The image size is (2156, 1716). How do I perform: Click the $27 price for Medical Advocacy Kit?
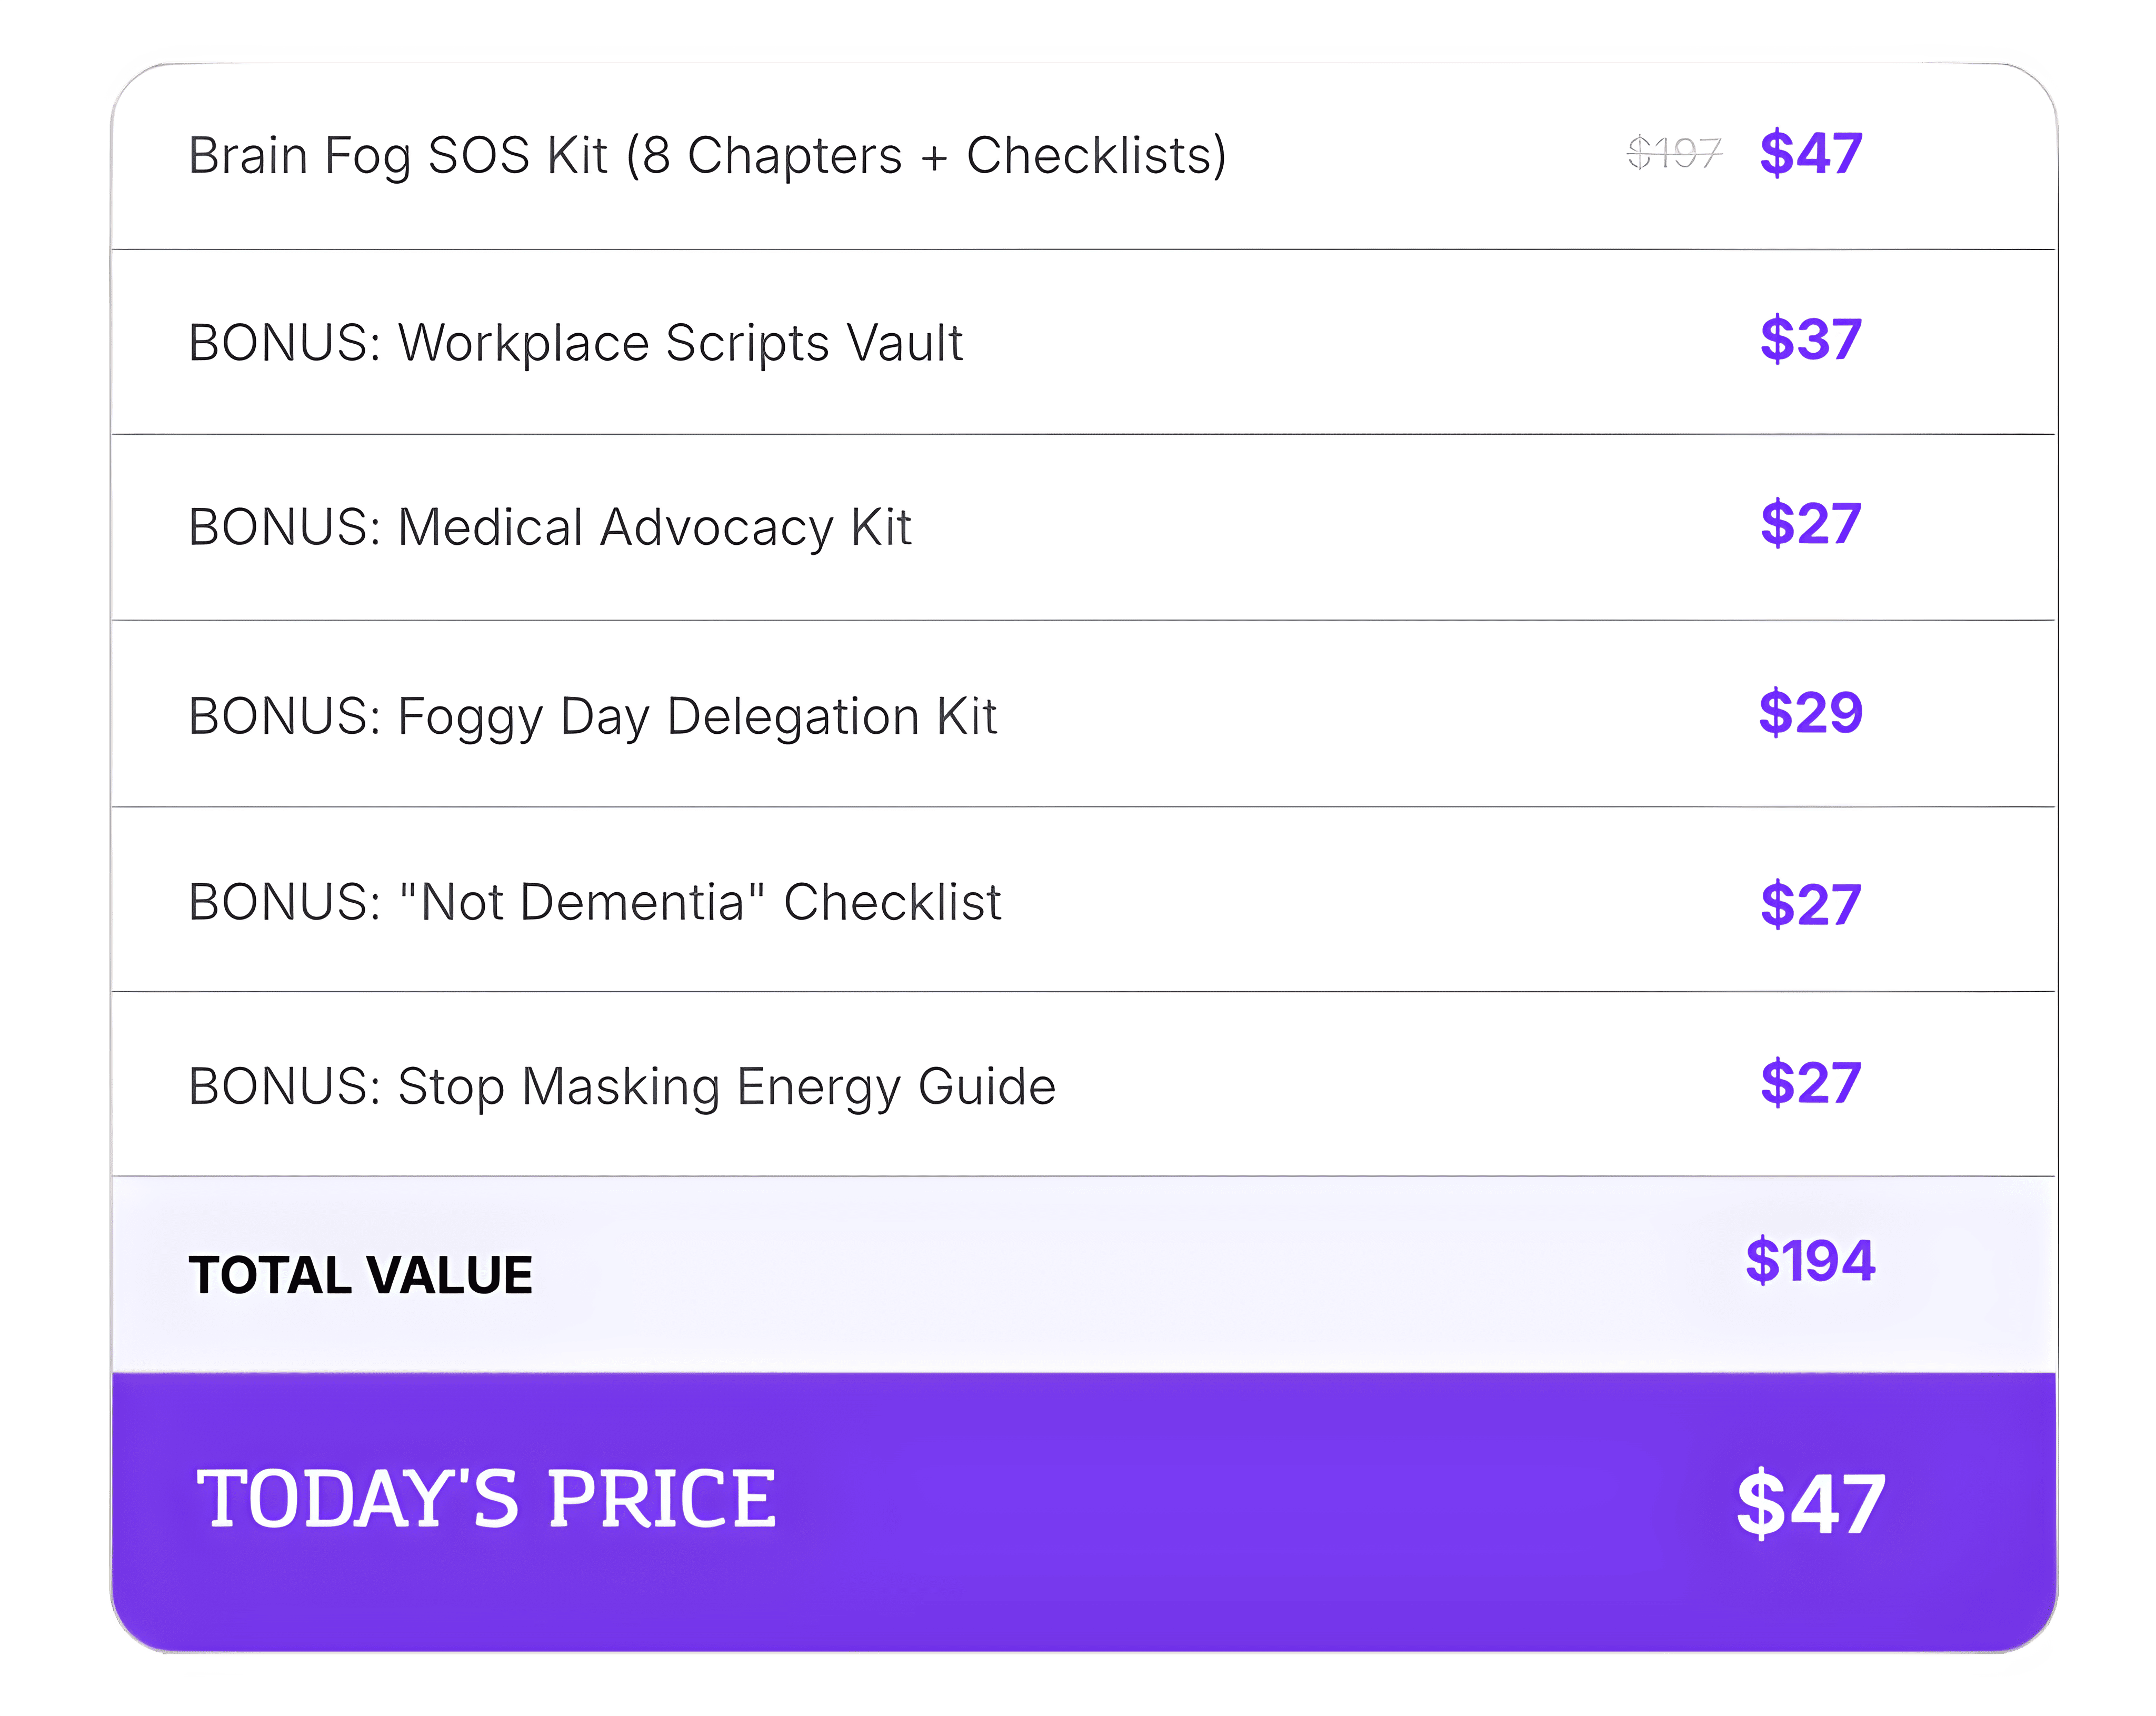pyautogui.click(x=1810, y=524)
